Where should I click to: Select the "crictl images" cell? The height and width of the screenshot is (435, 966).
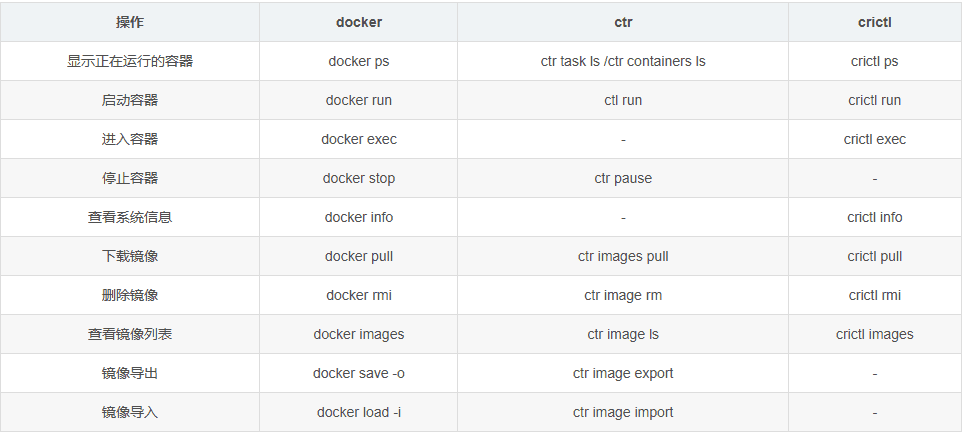874,334
